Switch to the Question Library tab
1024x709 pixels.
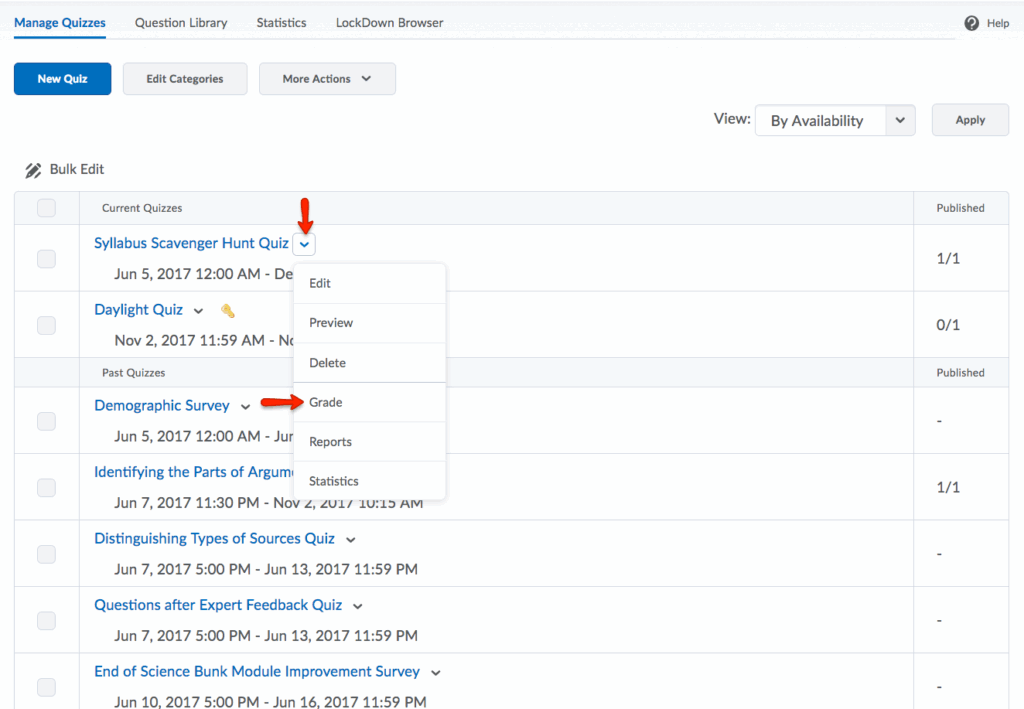pos(181,22)
